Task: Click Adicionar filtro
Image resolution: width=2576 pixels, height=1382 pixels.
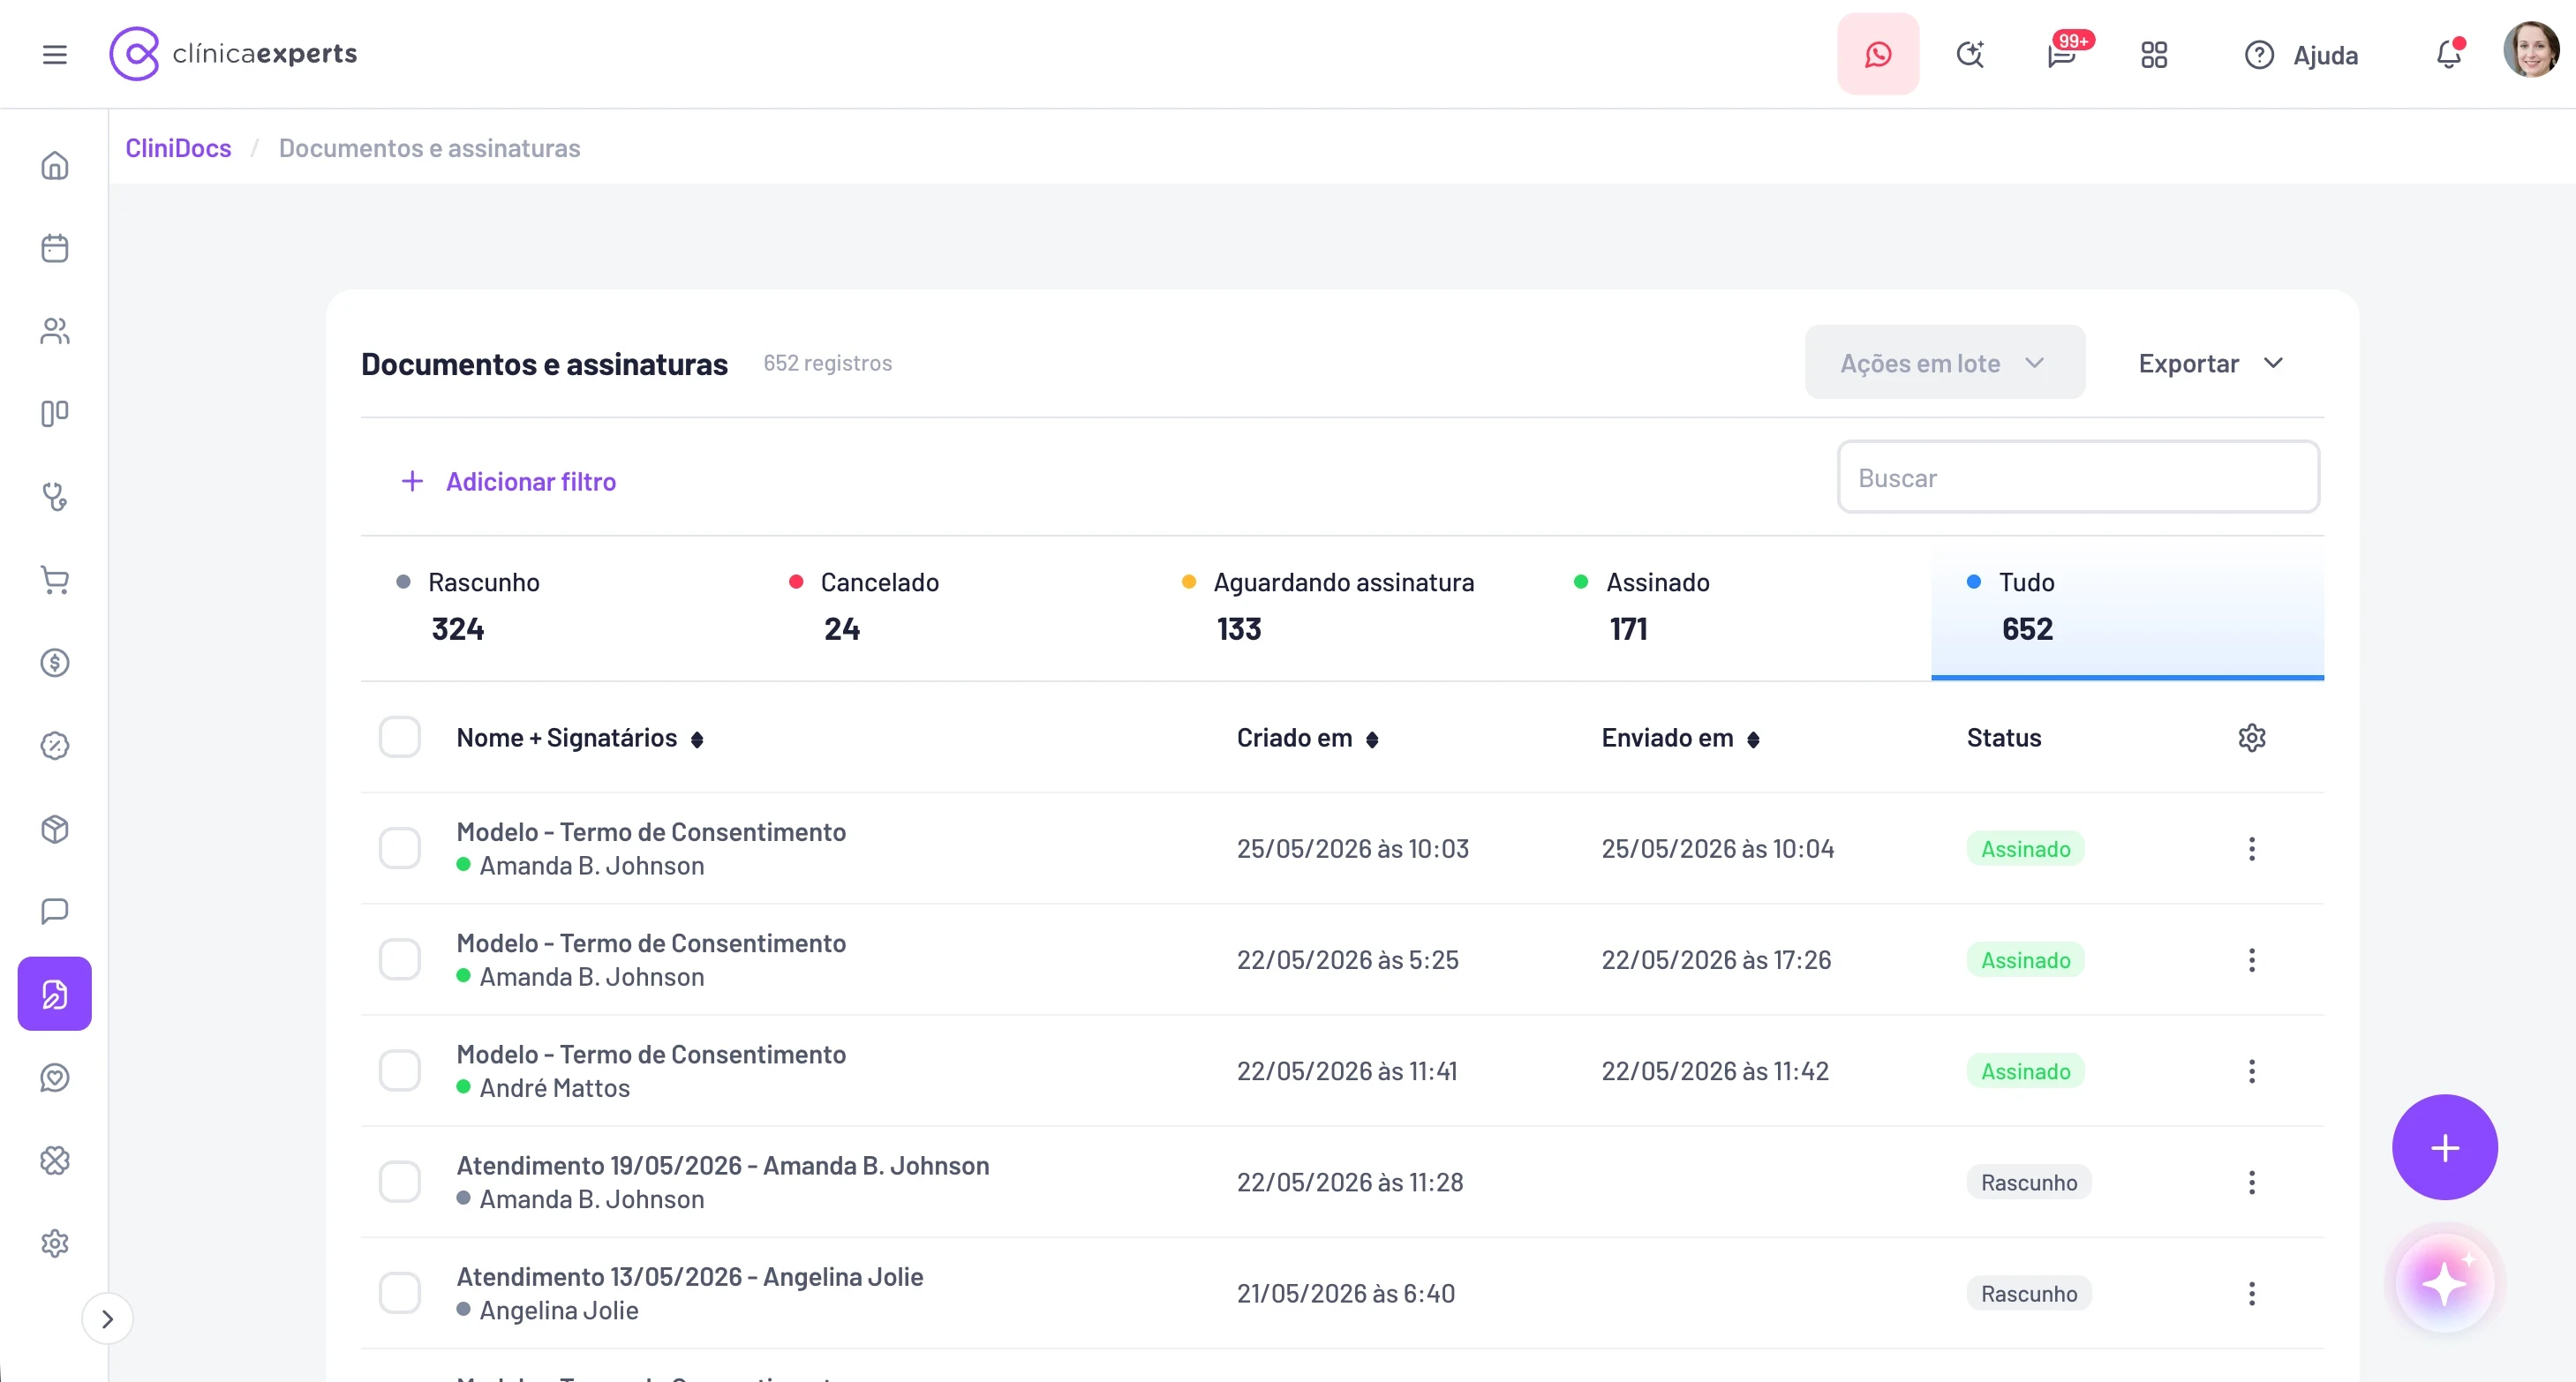Action: coord(508,481)
